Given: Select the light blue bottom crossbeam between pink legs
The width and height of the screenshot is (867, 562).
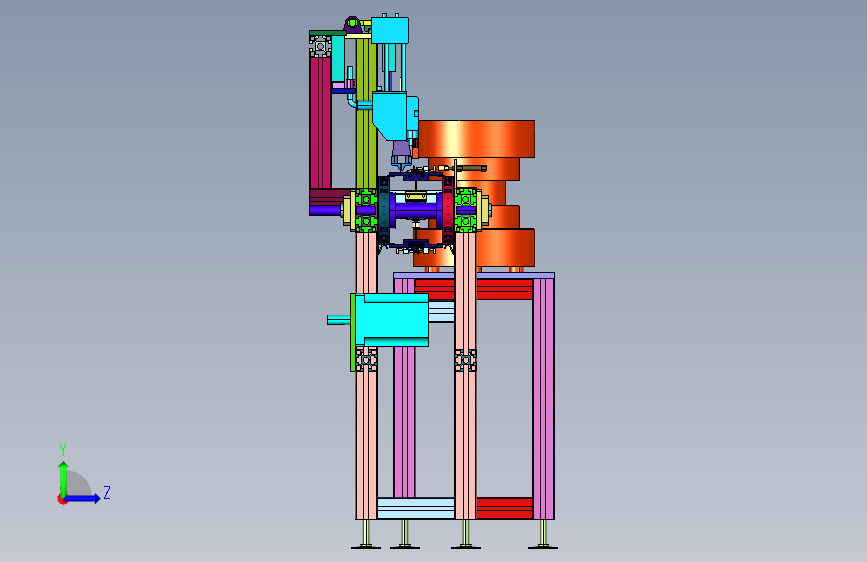Looking at the screenshot, I should (x=416, y=508).
